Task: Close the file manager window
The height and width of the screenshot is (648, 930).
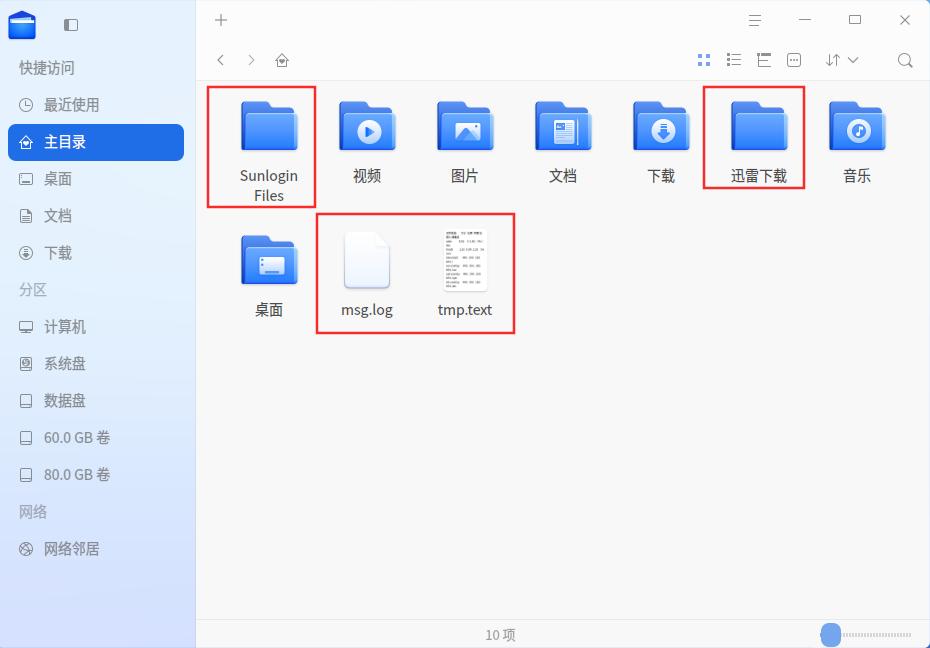Action: (904, 20)
